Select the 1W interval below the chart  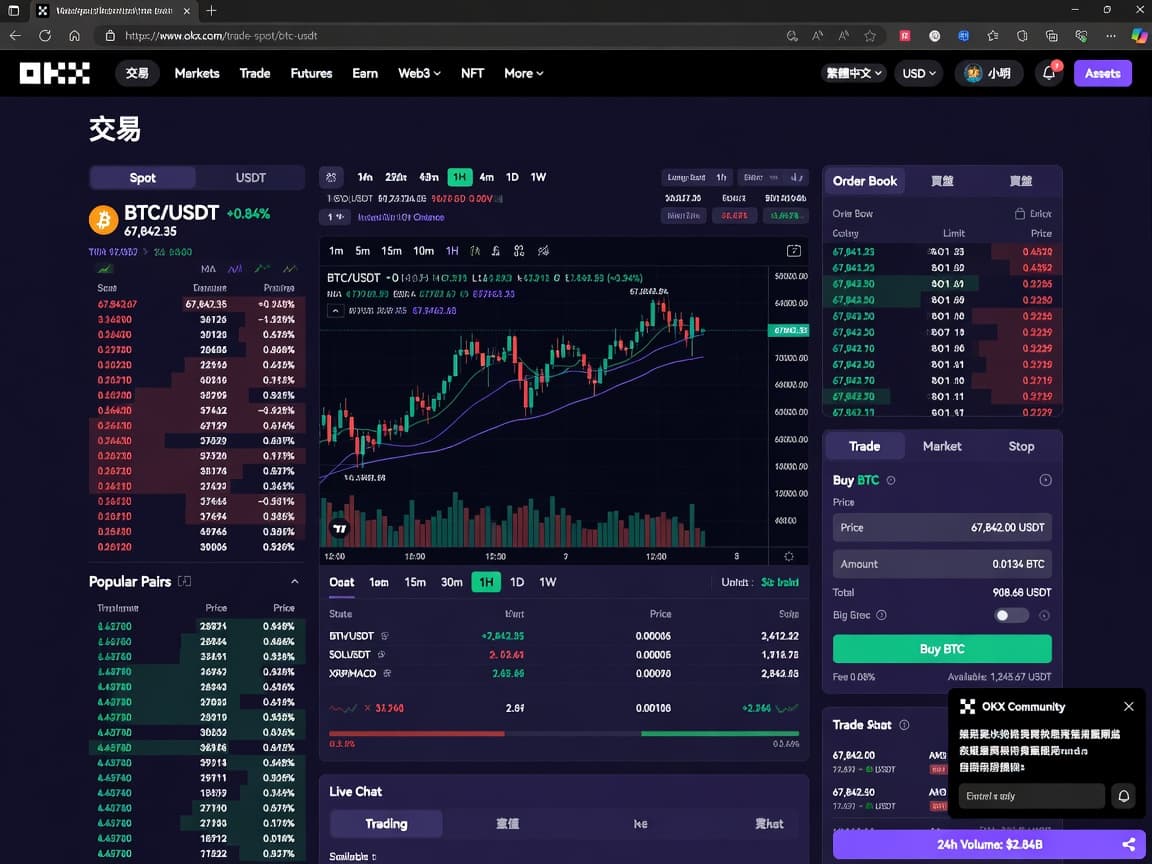tap(547, 583)
